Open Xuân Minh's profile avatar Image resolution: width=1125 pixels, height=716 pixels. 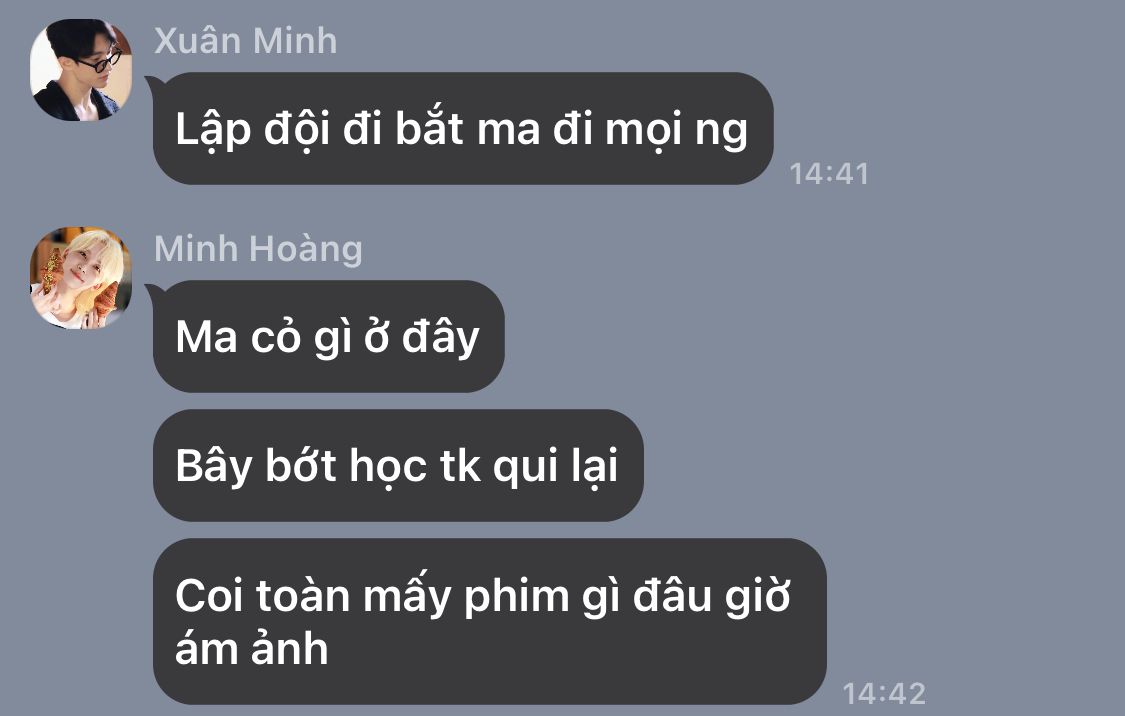pos(81,70)
